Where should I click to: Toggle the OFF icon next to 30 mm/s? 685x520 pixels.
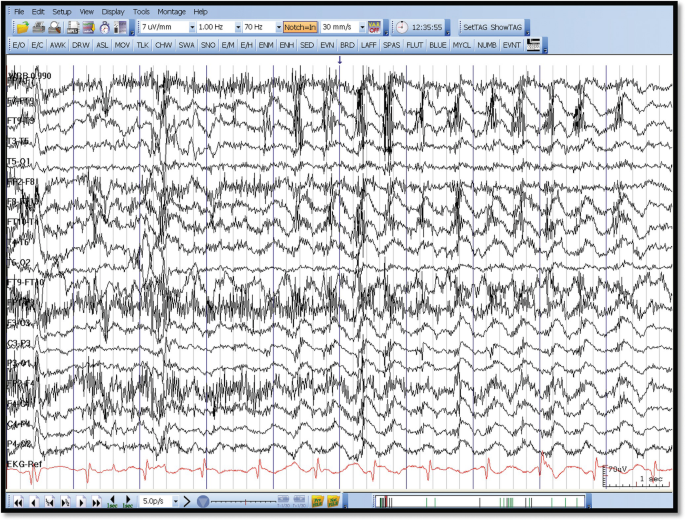(x=374, y=27)
